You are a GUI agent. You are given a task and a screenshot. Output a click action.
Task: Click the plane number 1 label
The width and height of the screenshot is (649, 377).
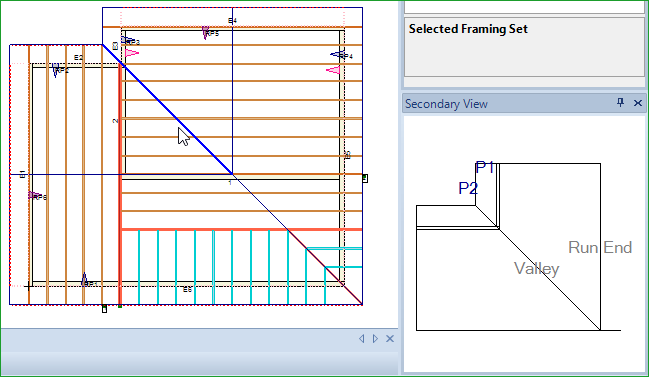click(x=230, y=182)
